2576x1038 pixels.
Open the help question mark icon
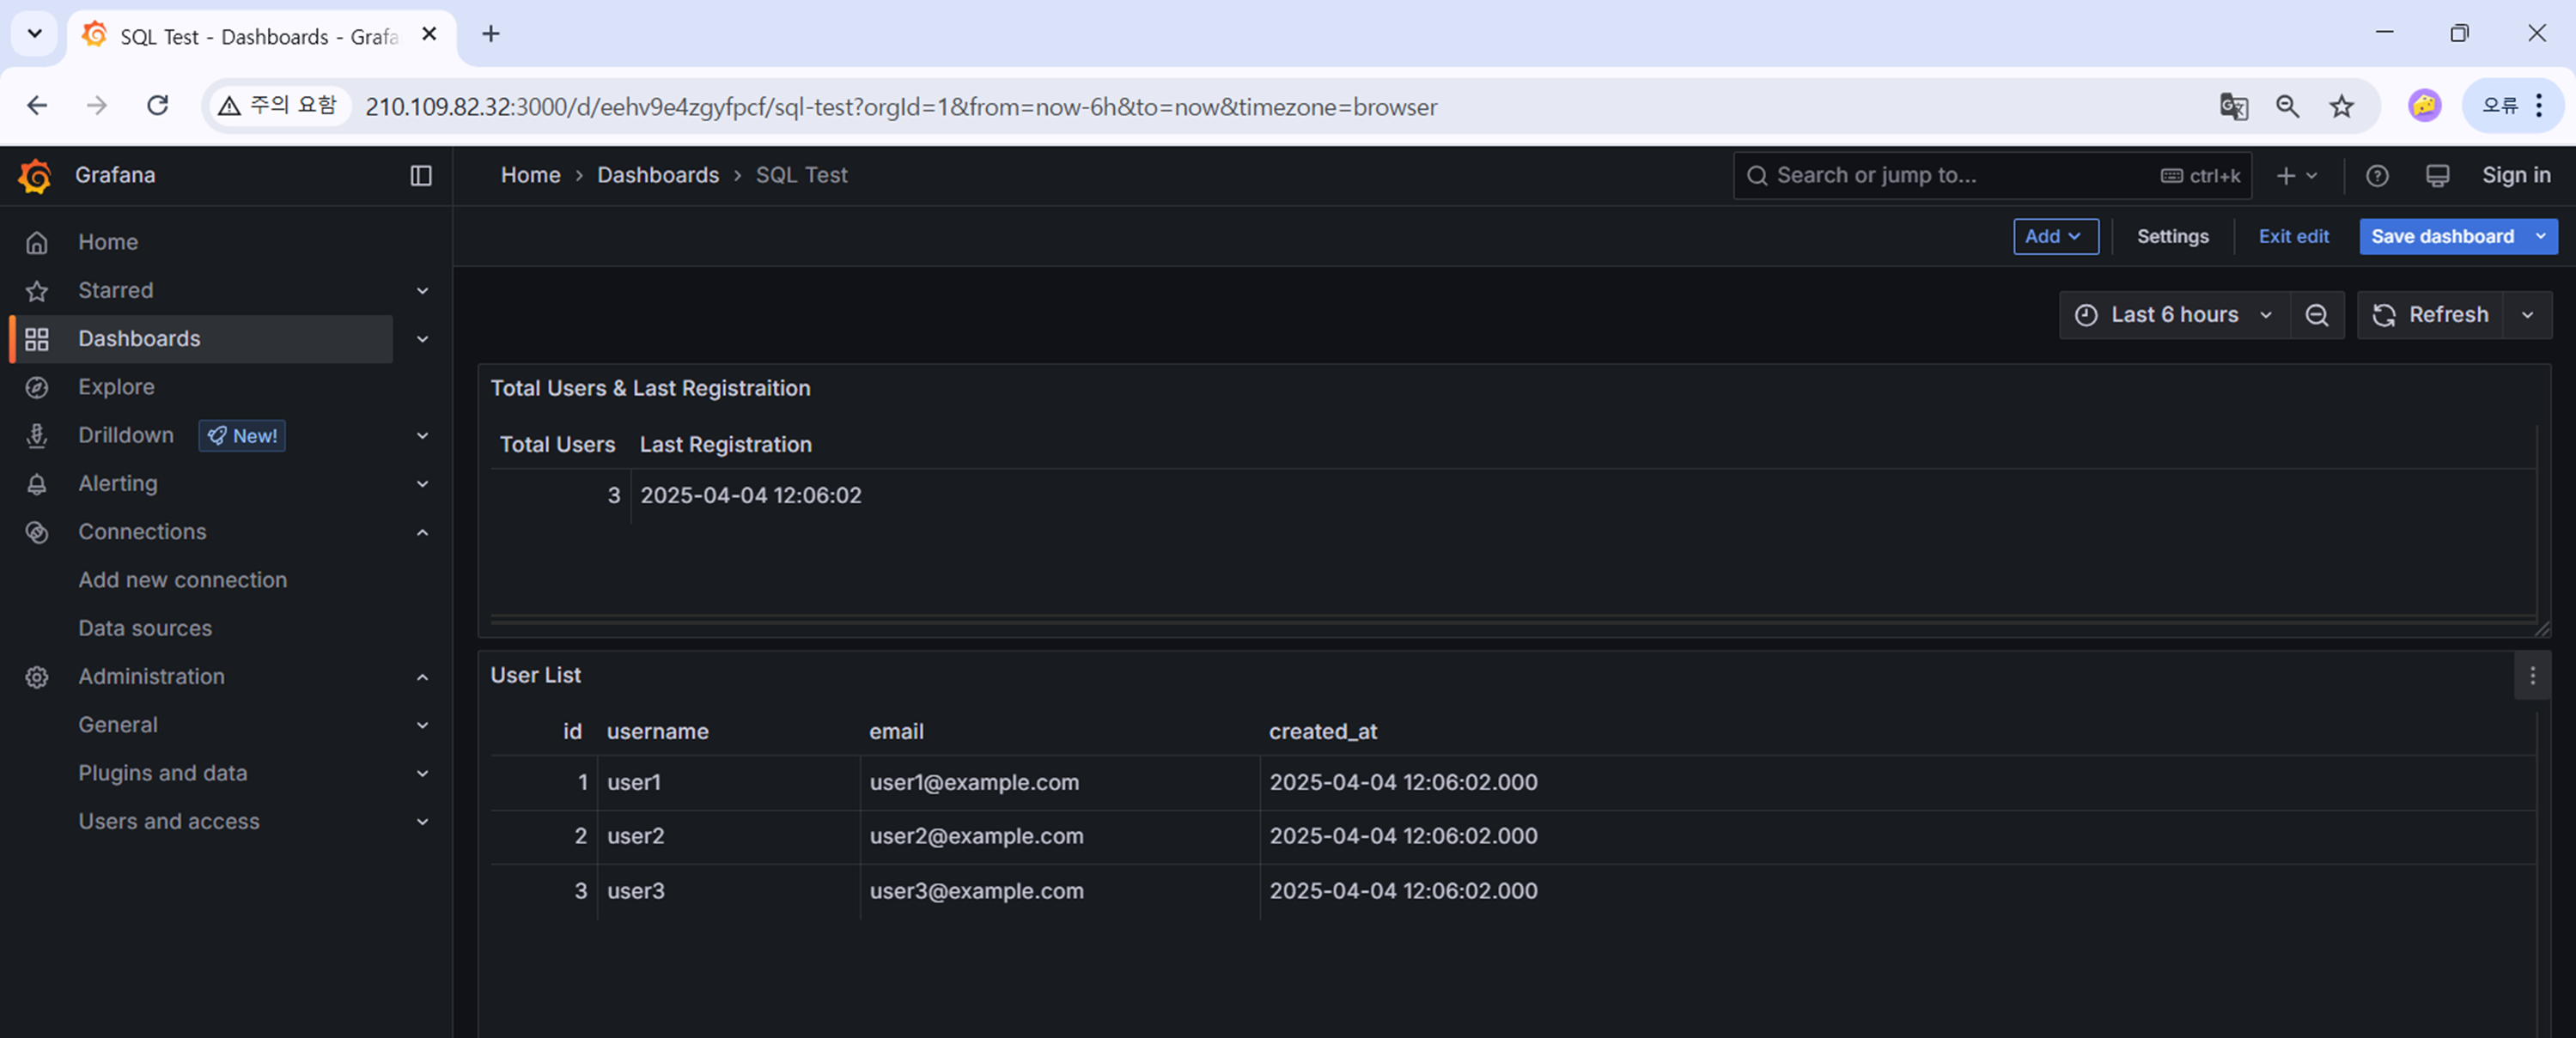[x=2376, y=176]
